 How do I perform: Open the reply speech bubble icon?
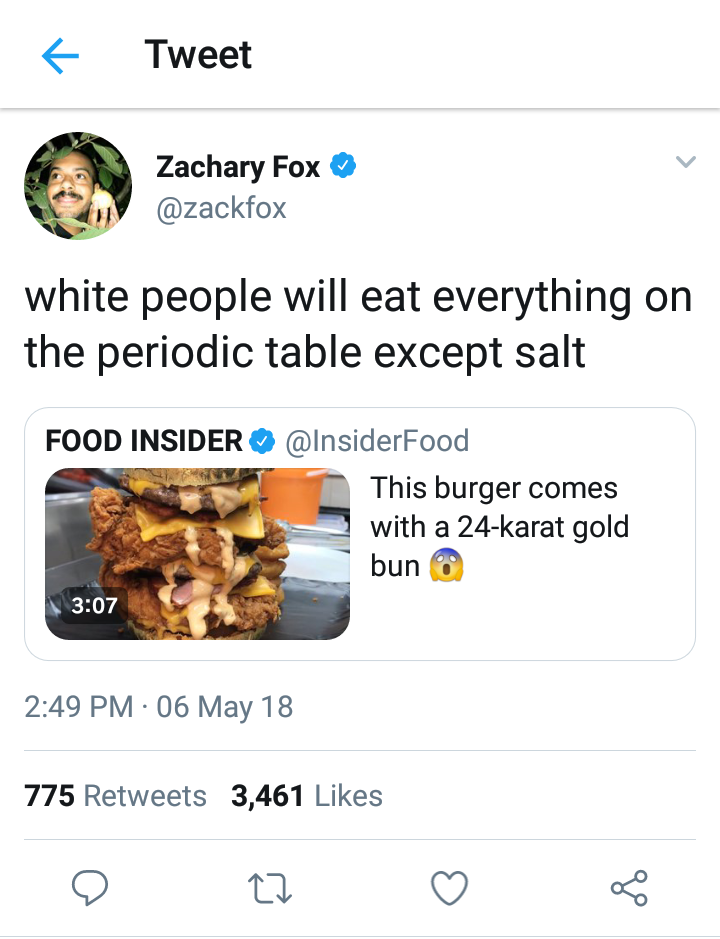[90, 887]
